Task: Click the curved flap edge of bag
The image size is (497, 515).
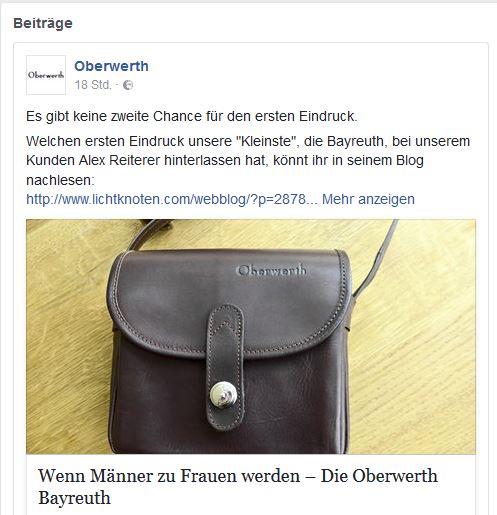Action: (233, 348)
